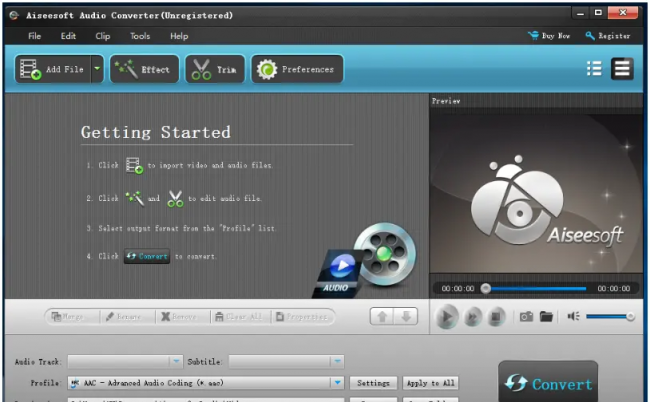Click the Buy Now link
Screen dimensions: 650x402
point(549,36)
